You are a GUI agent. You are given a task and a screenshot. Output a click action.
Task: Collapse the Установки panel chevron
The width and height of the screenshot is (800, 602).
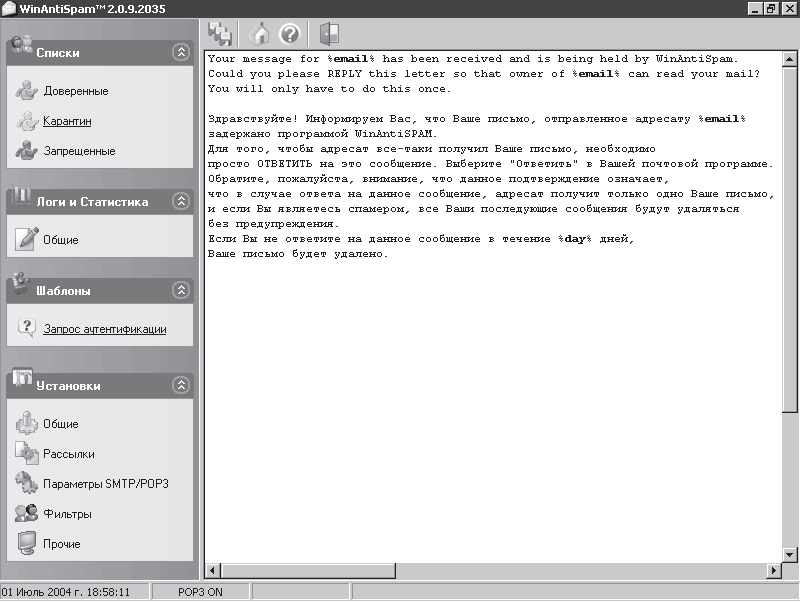(181, 385)
